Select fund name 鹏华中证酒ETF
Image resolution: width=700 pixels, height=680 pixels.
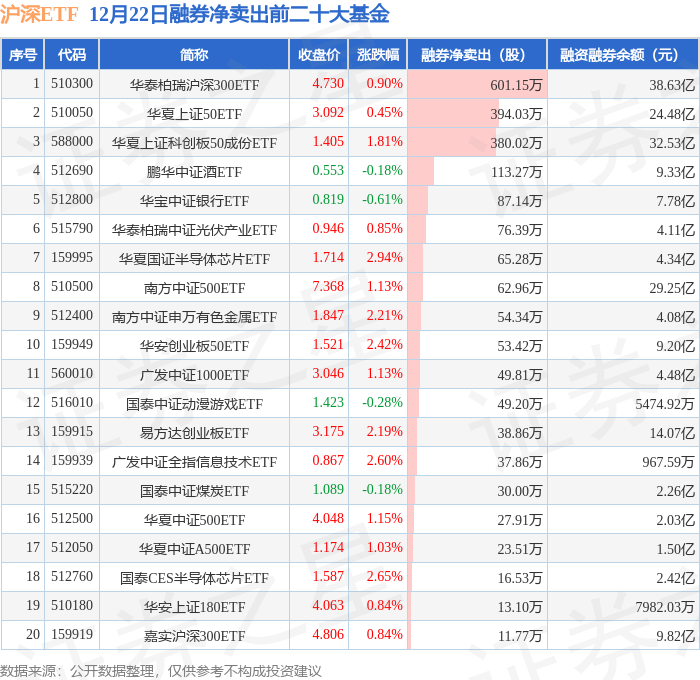coord(194,172)
